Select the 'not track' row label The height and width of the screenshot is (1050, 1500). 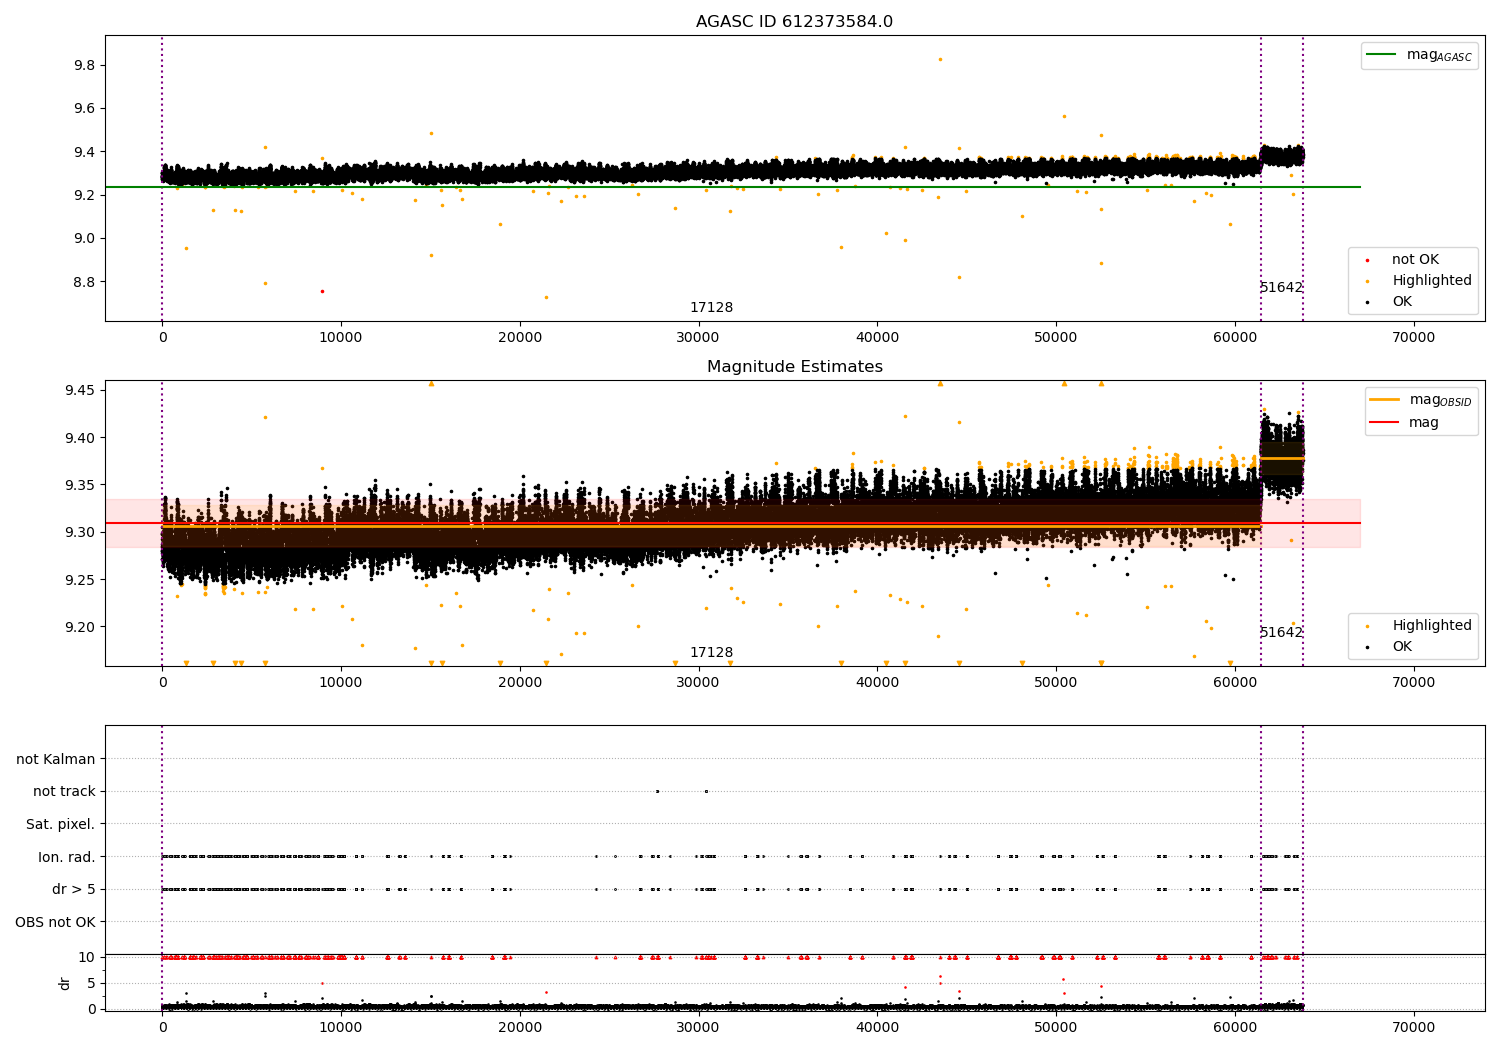pyautogui.click(x=64, y=791)
